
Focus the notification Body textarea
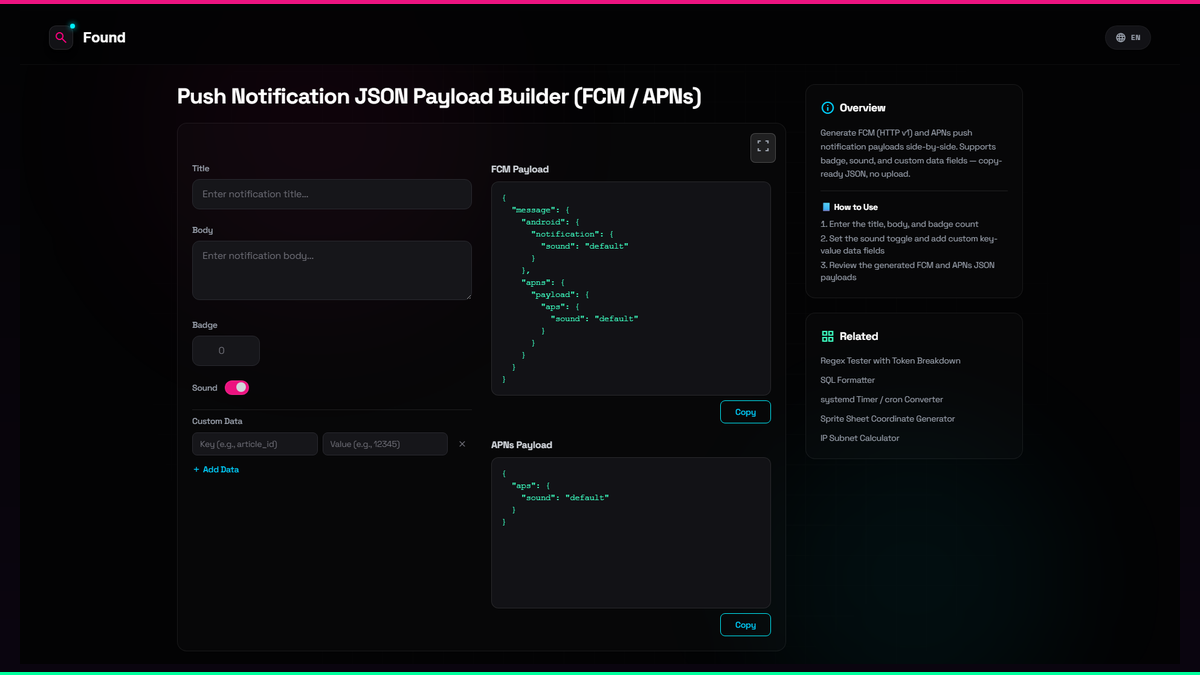coord(332,270)
